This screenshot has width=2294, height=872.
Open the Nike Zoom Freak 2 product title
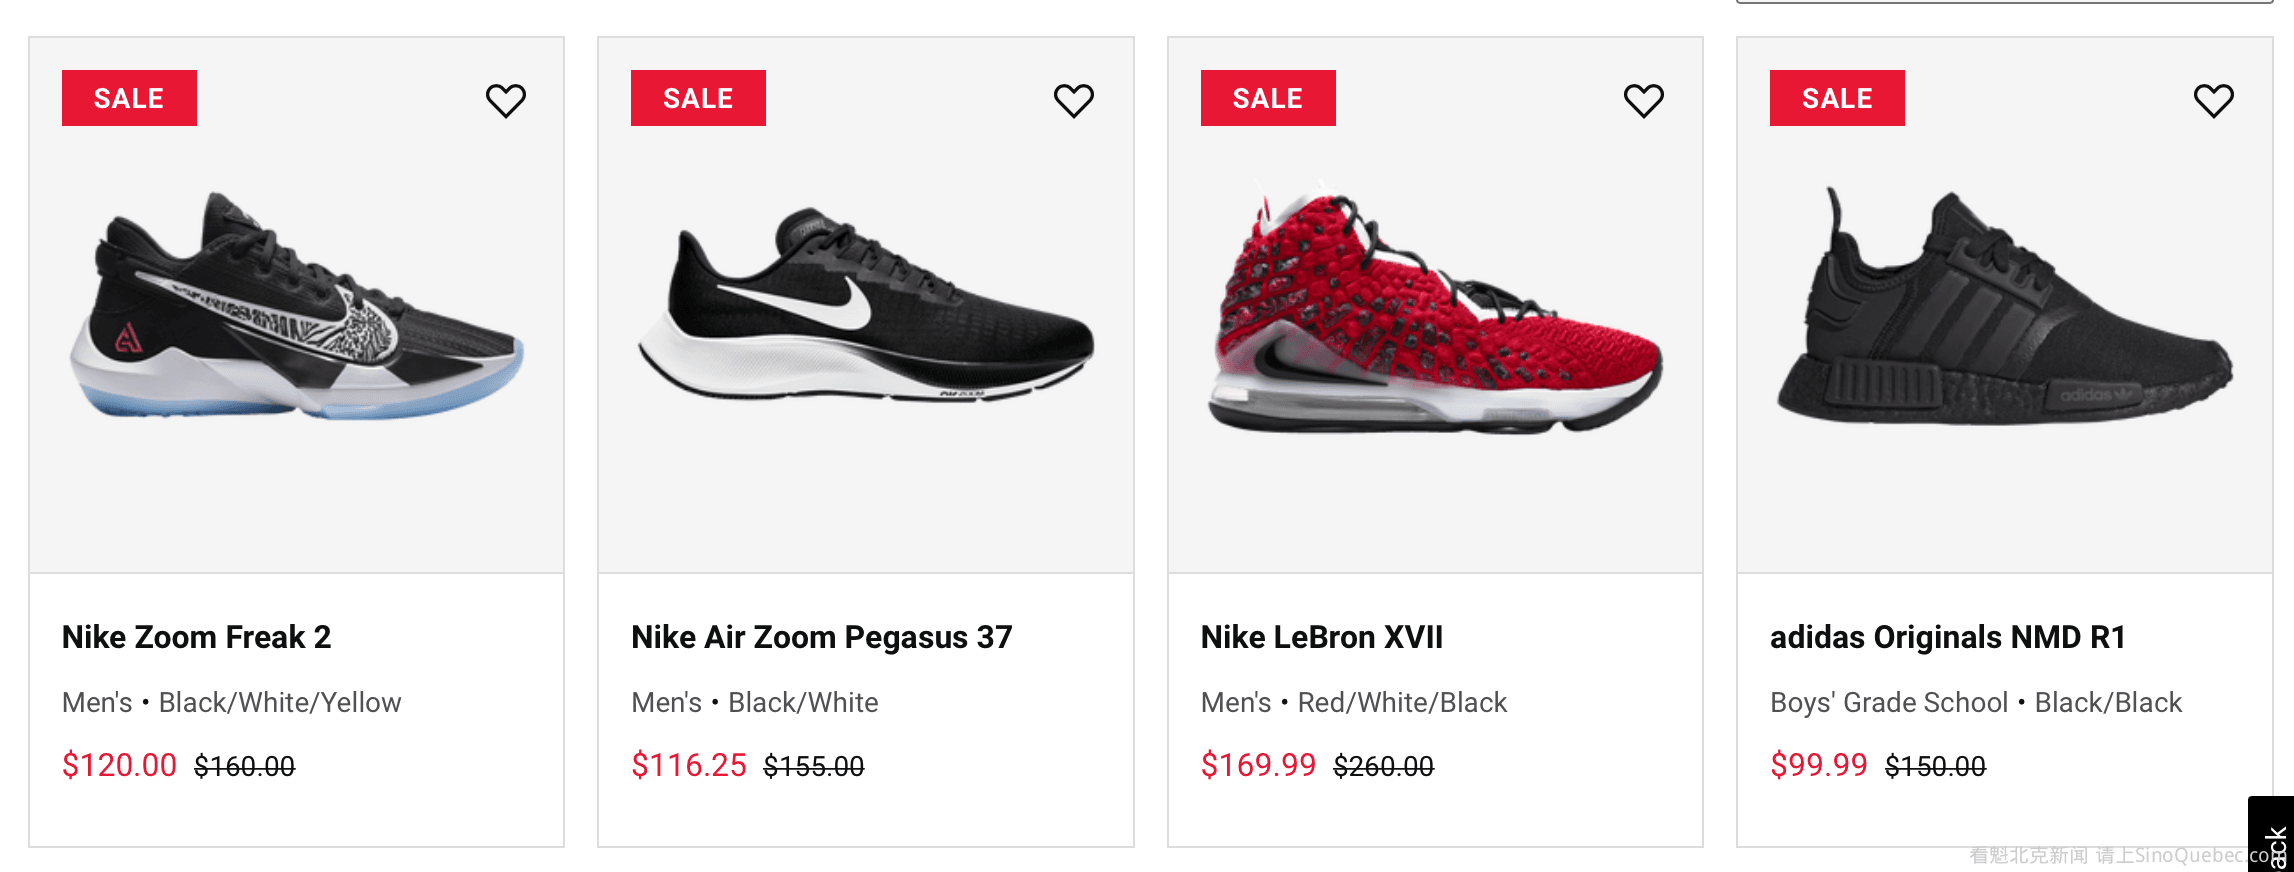(x=196, y=637)
